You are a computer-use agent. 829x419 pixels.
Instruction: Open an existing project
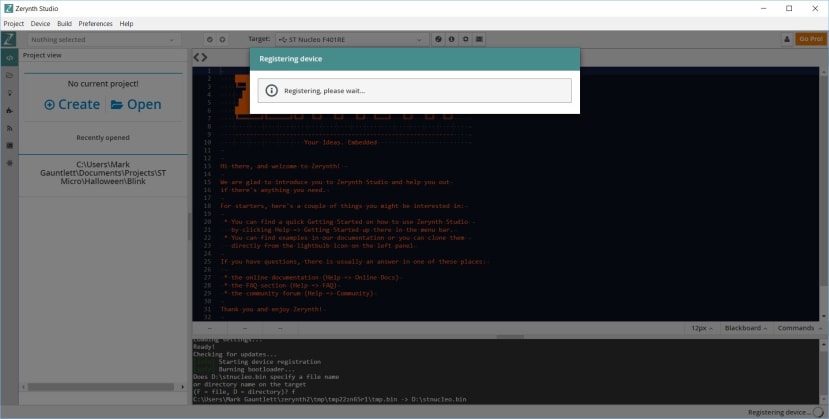coord(136,105)
